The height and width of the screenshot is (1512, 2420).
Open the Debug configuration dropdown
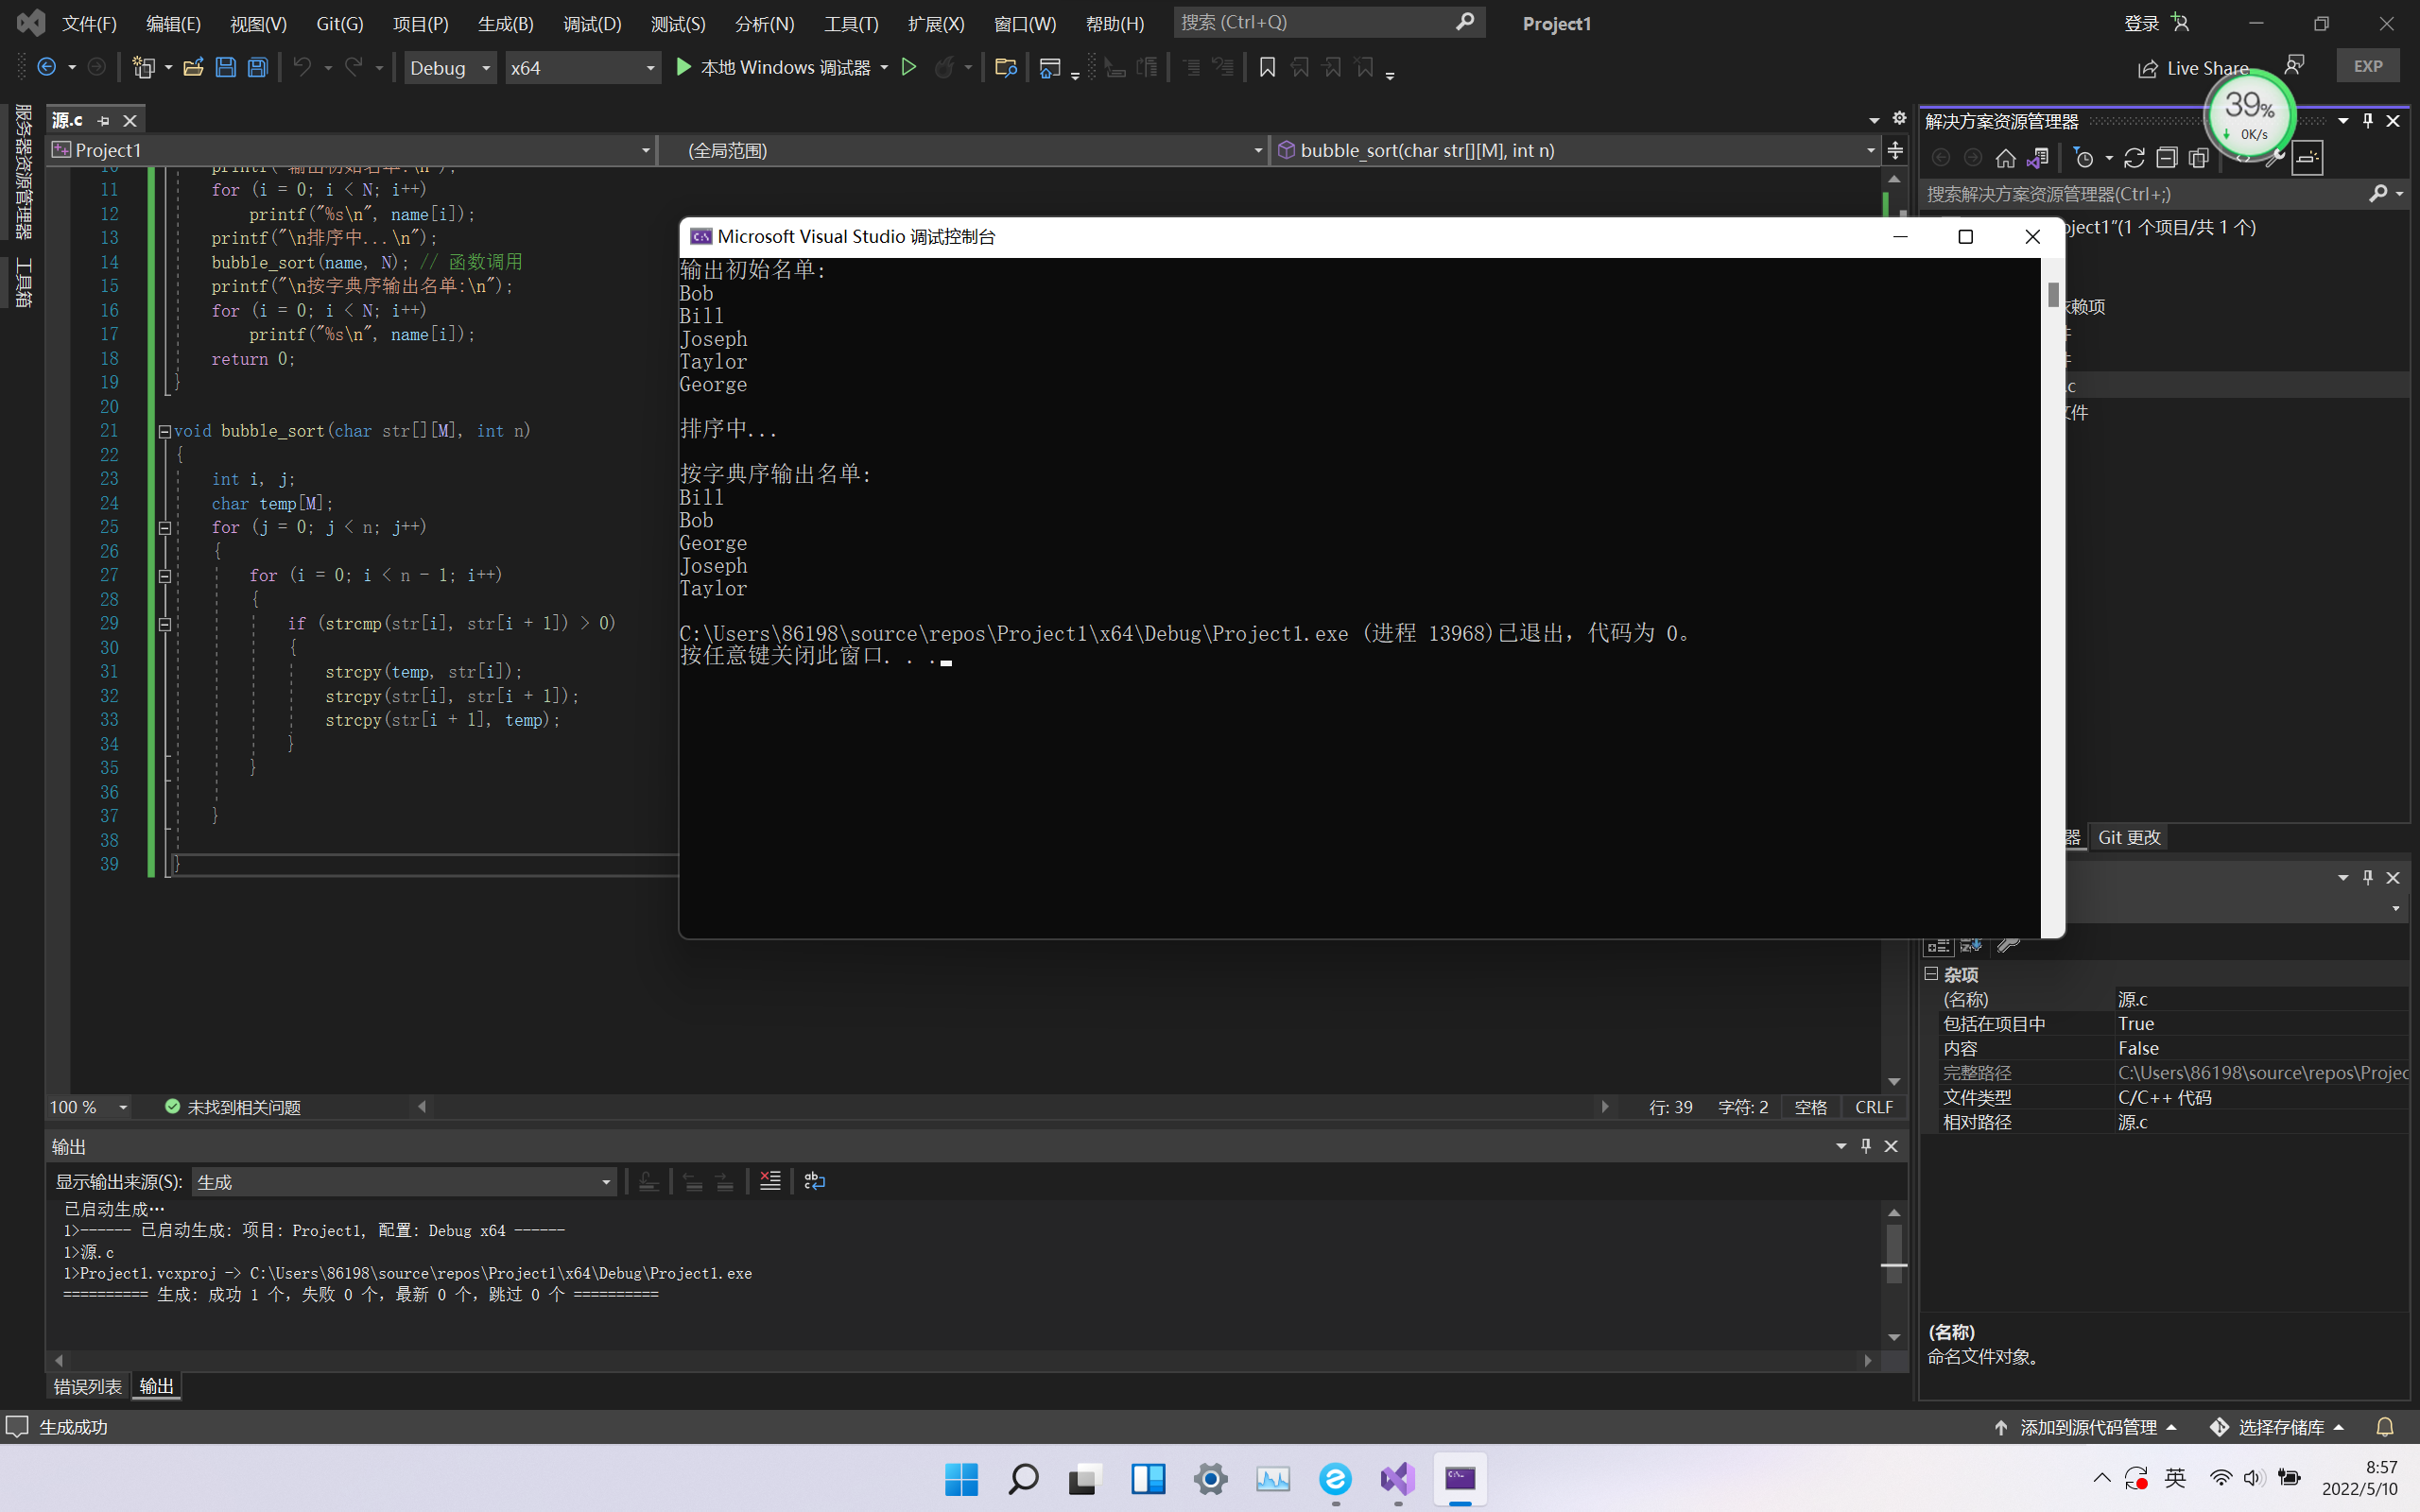(450, 67)
